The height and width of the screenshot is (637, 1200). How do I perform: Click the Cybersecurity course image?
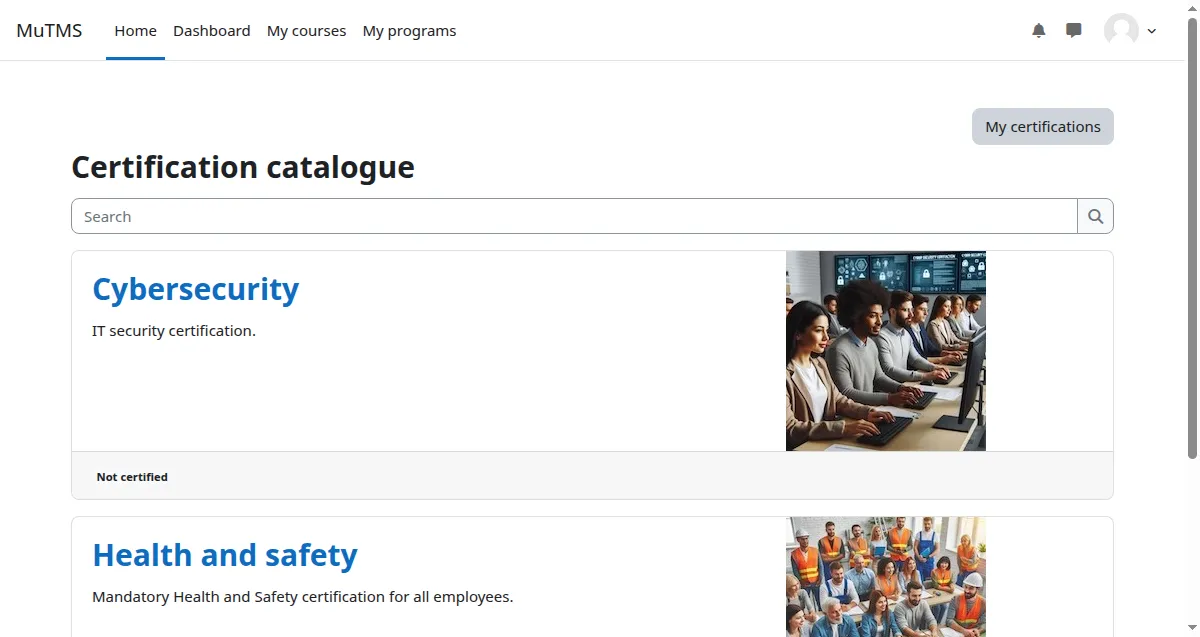point(885,350)
